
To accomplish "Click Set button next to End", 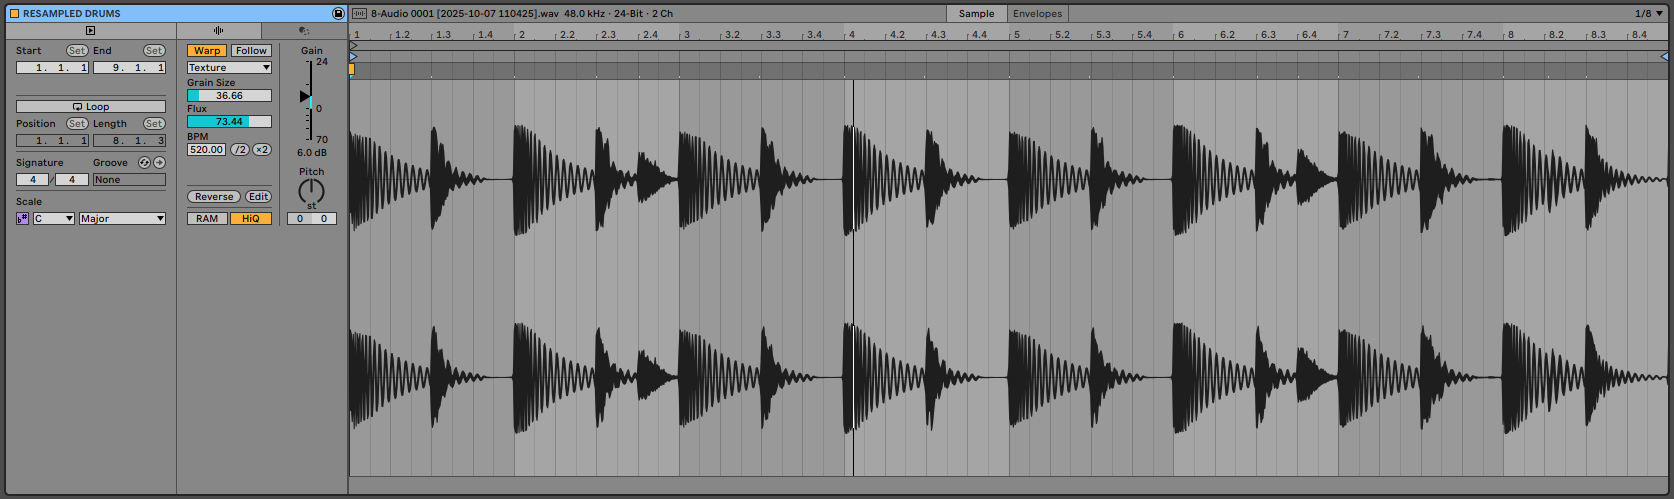I will (x=154, y=51).
